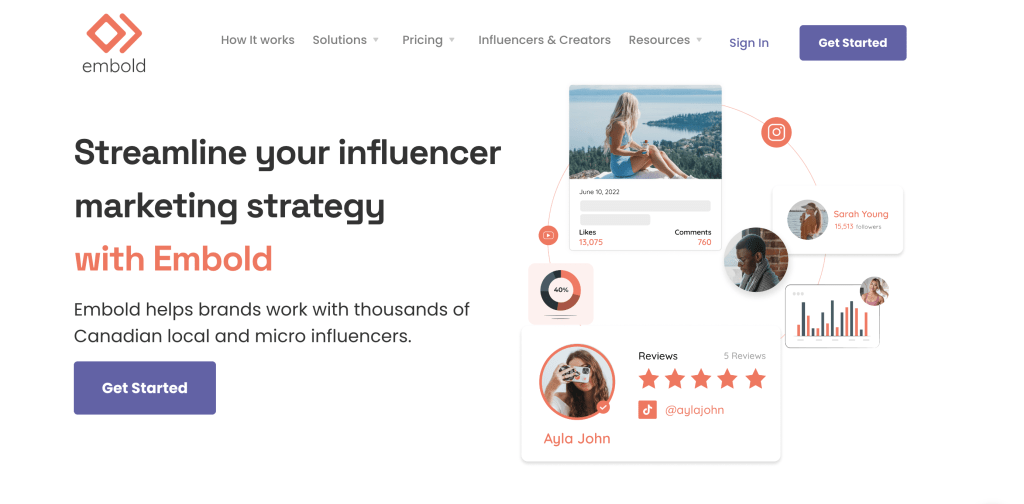
Task: Click the @aylajohn handle link
Action: (694, 410)
